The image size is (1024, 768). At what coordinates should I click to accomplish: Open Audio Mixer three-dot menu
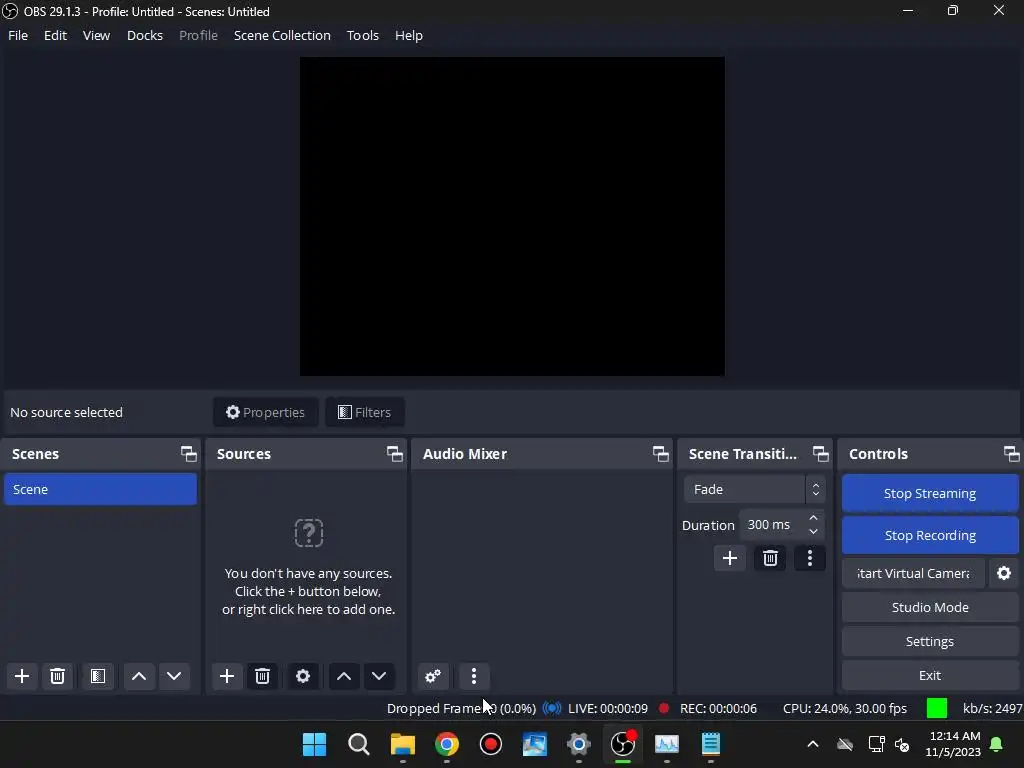(474, 676)
